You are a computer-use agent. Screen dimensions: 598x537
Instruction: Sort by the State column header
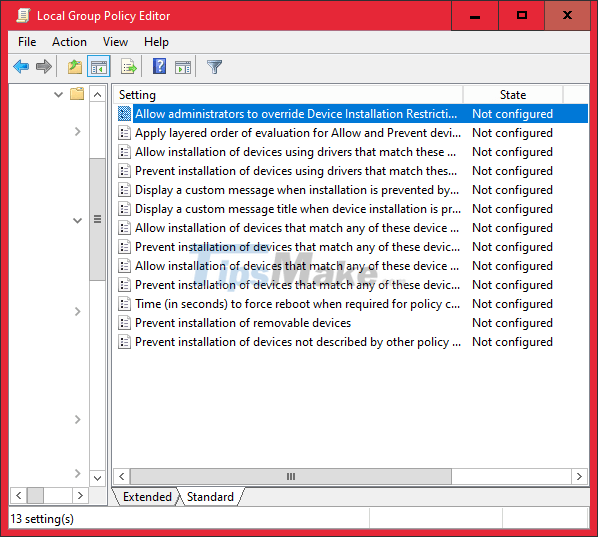[x=513, y=95]
